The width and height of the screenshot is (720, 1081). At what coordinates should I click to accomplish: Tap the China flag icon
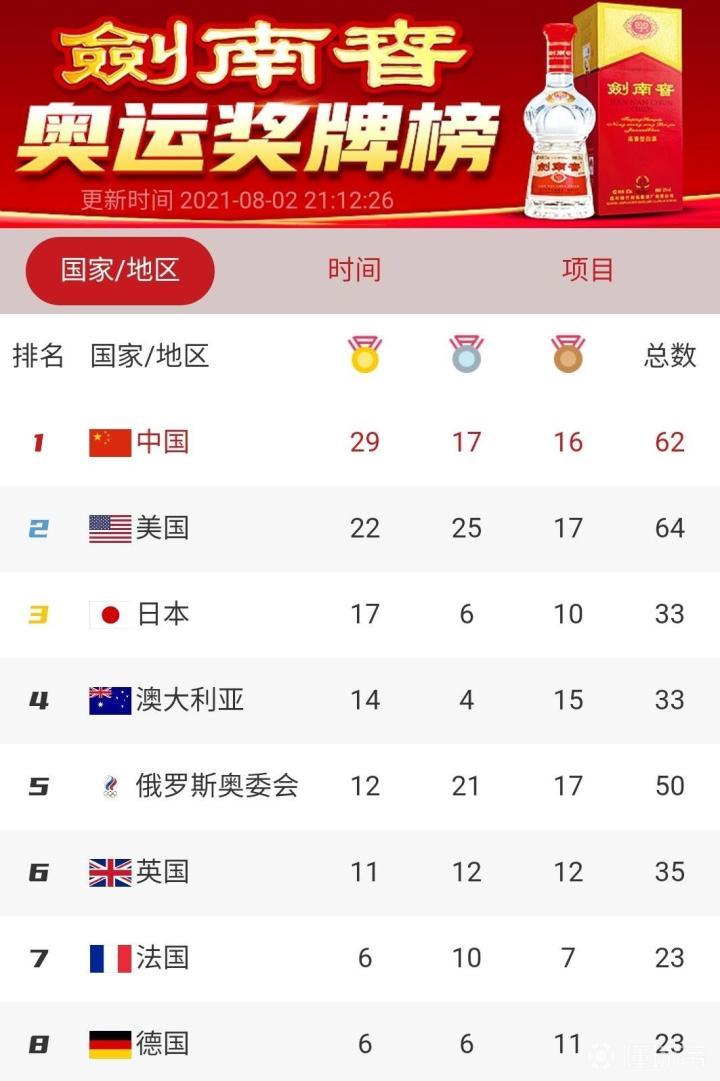pos(110,442)
